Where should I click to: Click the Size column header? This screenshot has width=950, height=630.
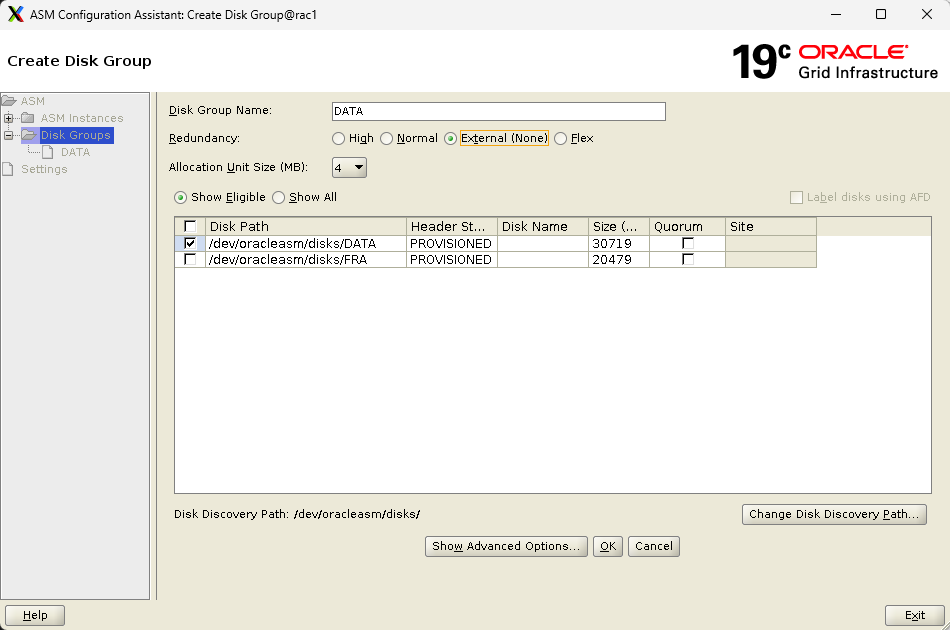(619, 227)
